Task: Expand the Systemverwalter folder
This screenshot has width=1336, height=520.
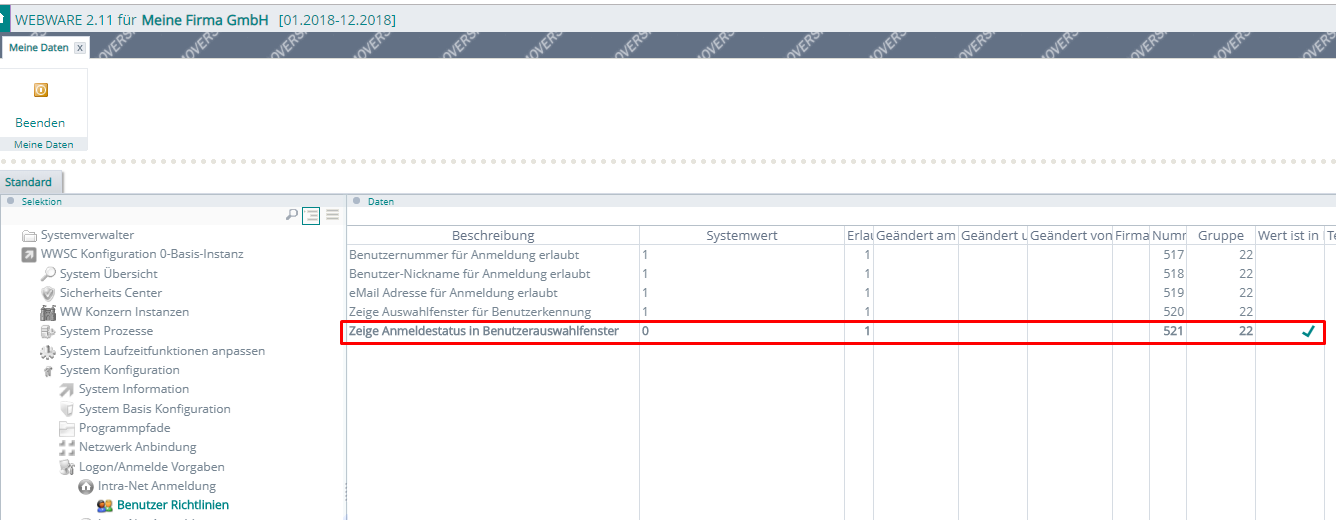Action: click(x=29, y=235)
